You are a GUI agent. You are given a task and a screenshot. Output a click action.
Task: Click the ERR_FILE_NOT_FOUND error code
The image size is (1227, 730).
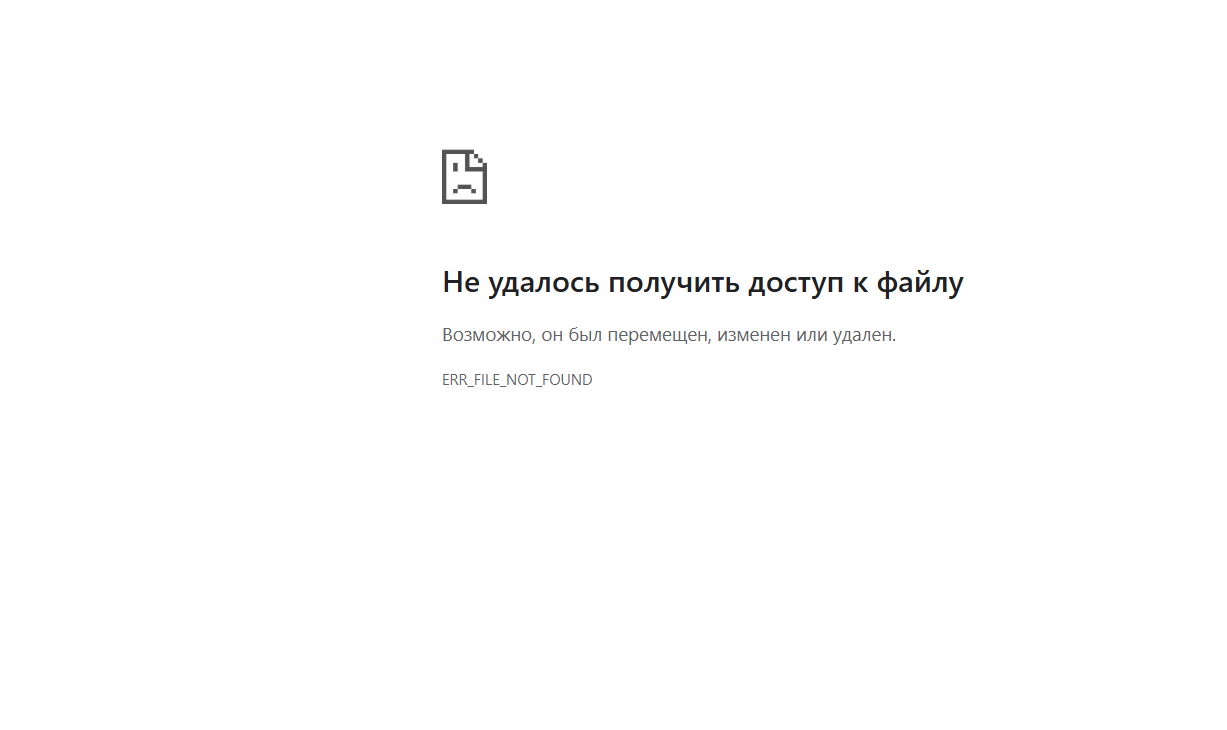pos(517,380)
